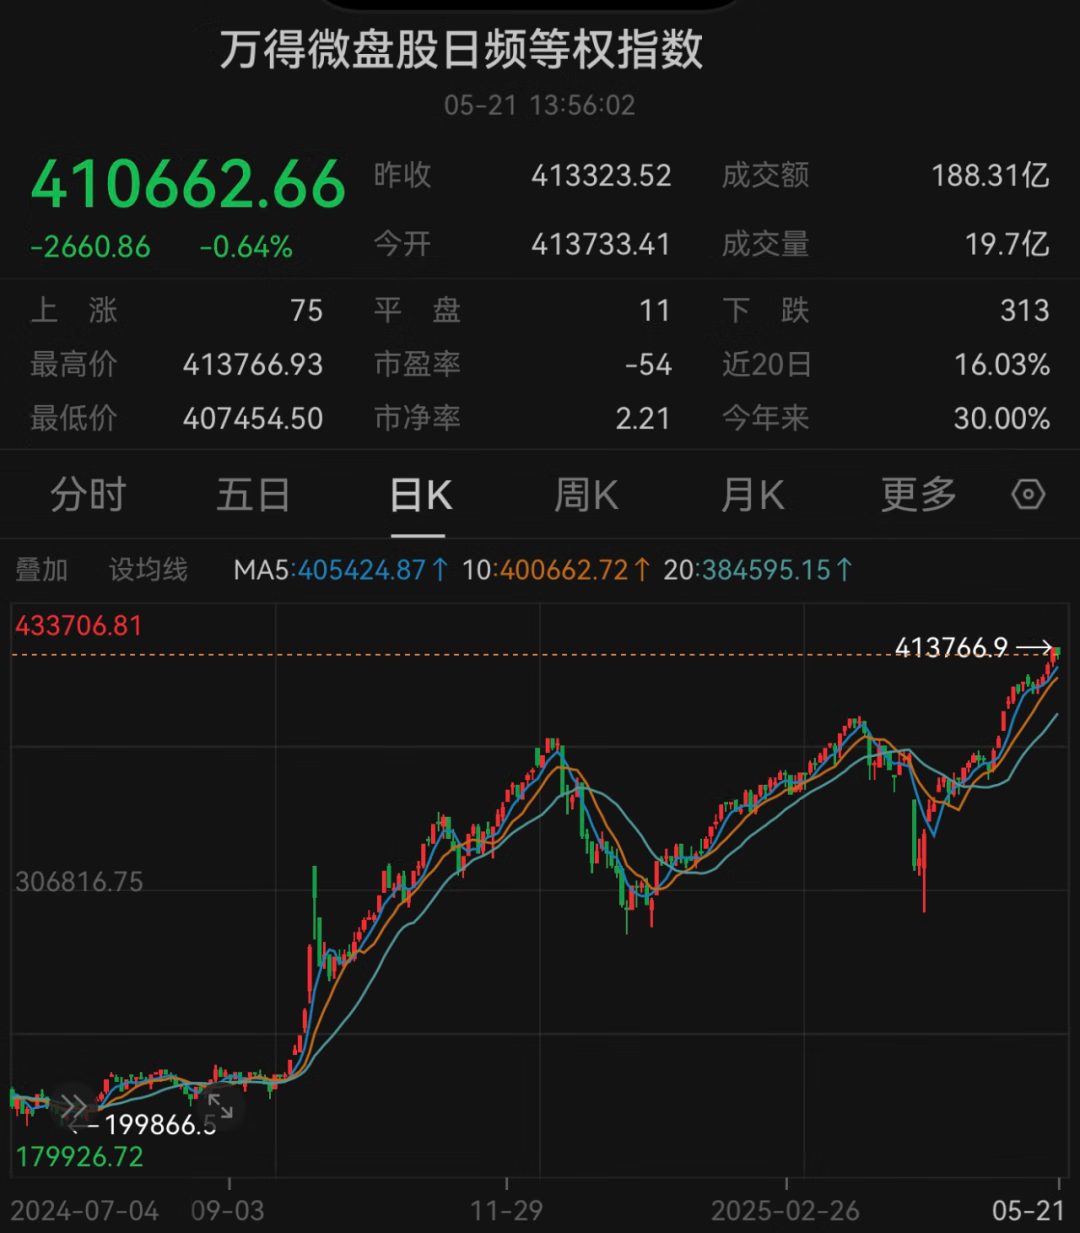Tap the 今开 value 413733.41

pos(601,244)
